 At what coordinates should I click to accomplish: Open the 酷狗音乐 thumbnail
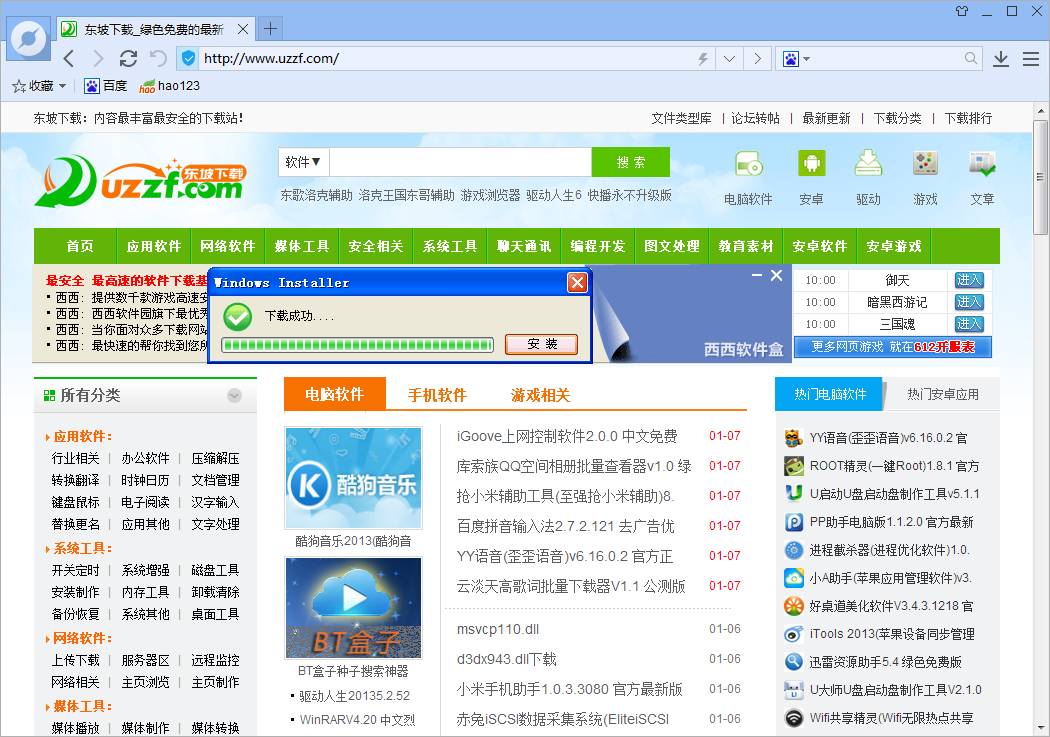tap(354, 478)
